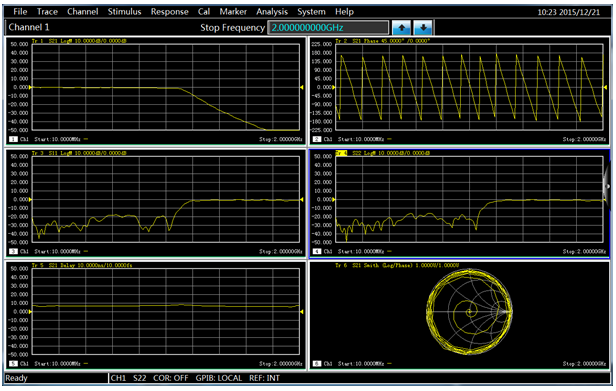Image resolution: width=616 pixels, height=391 pixels.
Task: Select the S11 trace window 3
Action: (156, 203)
